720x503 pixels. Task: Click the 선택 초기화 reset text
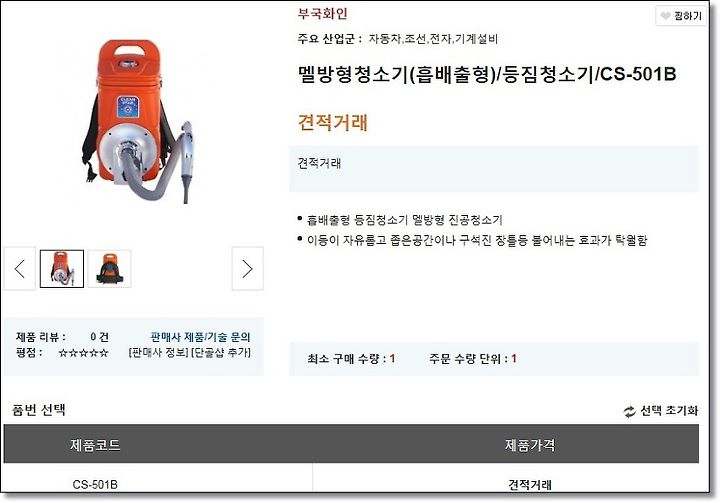coord(669,410)
